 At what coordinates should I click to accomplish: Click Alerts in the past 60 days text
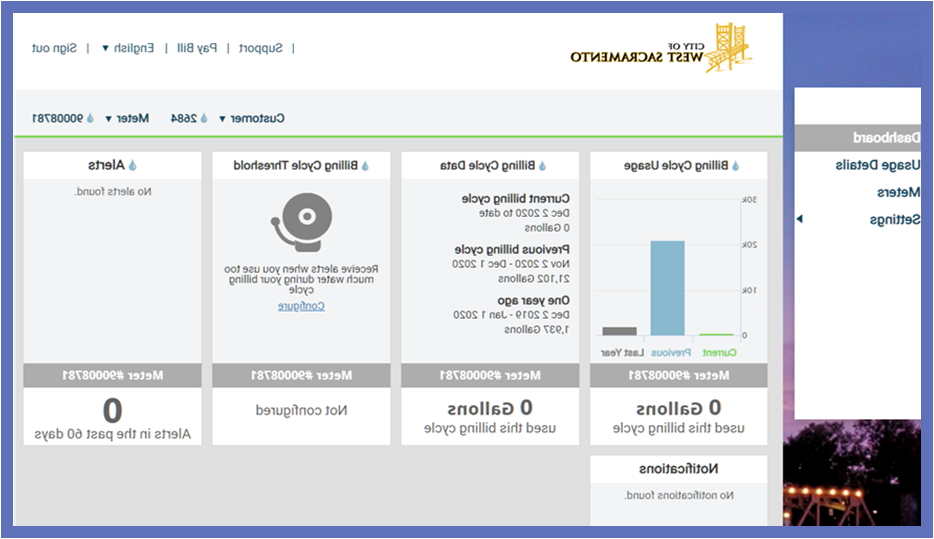pos(113,434)
